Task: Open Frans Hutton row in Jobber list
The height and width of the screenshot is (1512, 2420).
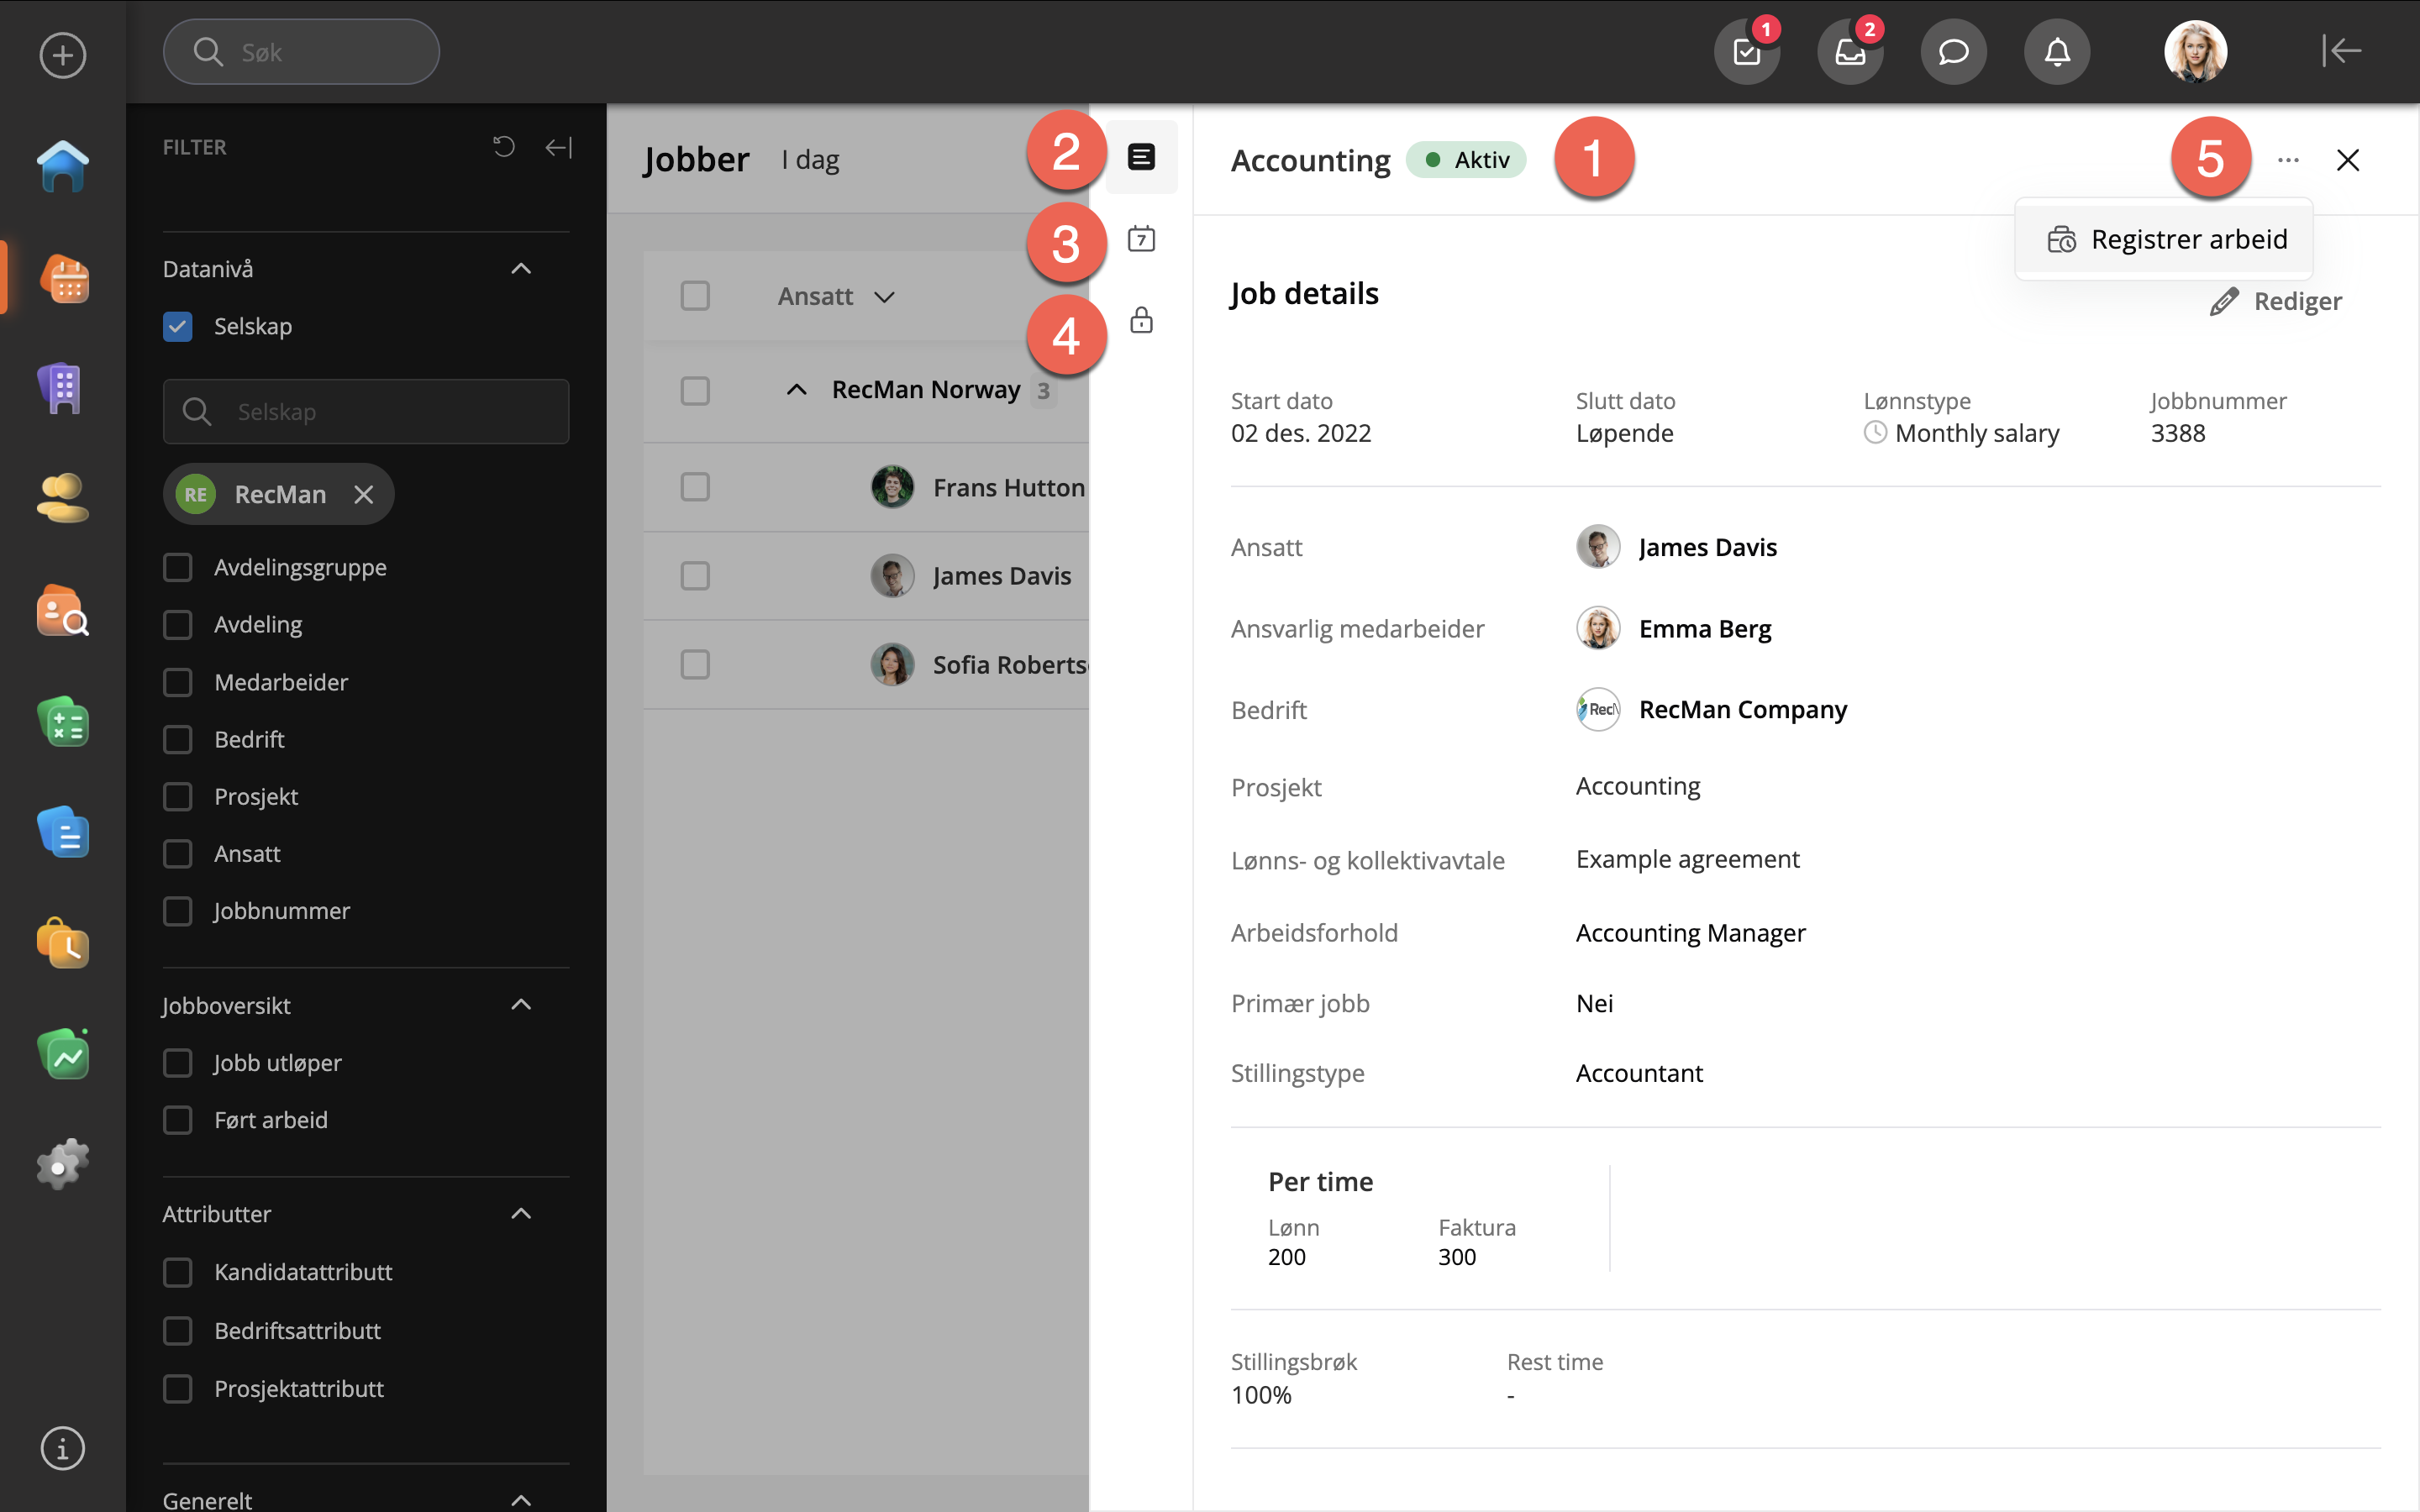Action: [866, 487]
